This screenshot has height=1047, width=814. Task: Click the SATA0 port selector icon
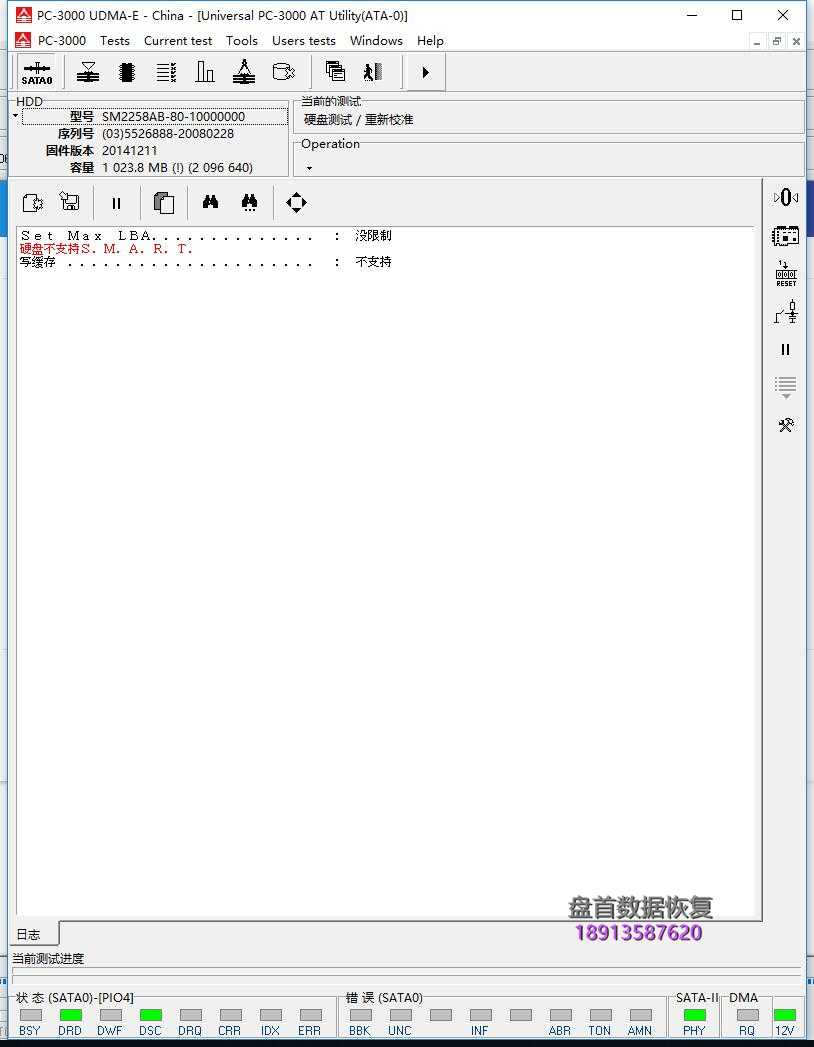coord(37,72)
